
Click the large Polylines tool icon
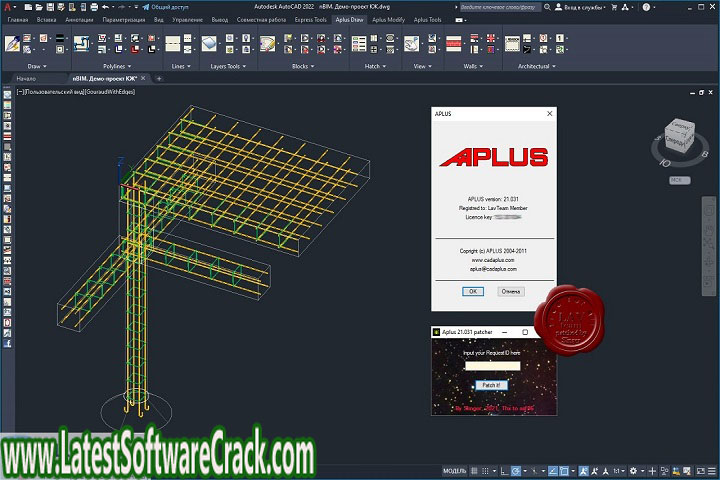click(82, 44)
